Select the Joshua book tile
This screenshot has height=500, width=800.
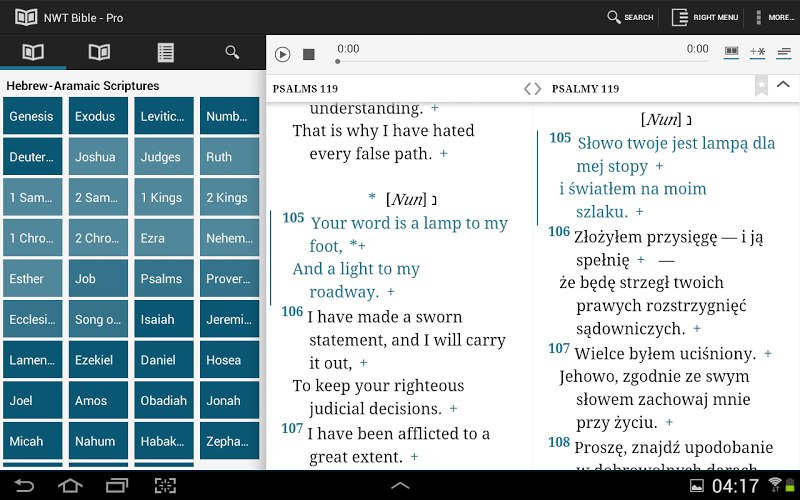(x=98, y=157)
